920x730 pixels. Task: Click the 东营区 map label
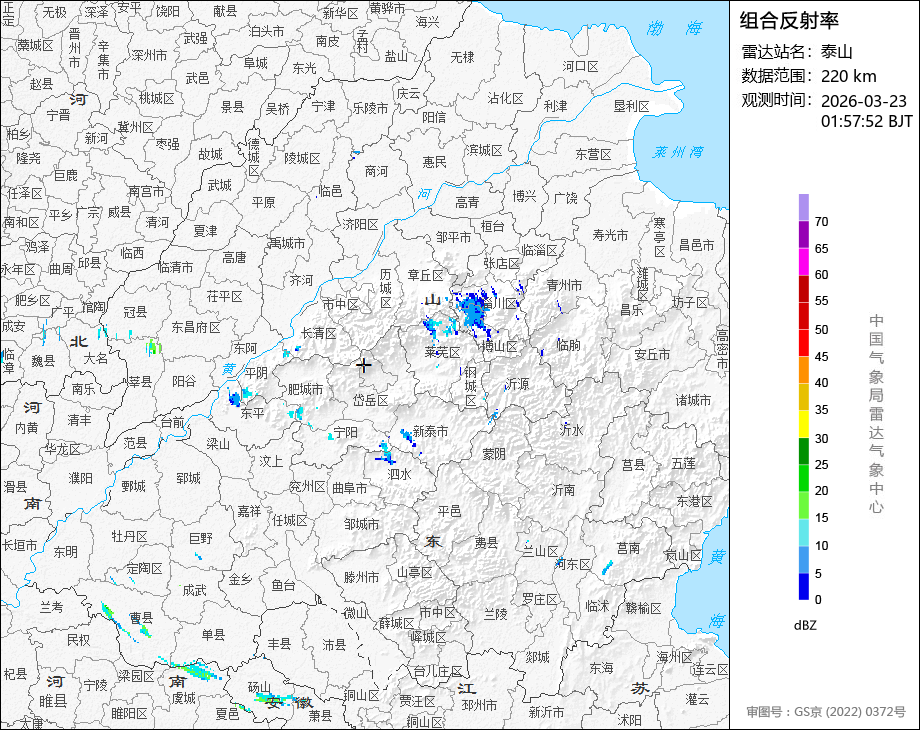tap(593, 154)
